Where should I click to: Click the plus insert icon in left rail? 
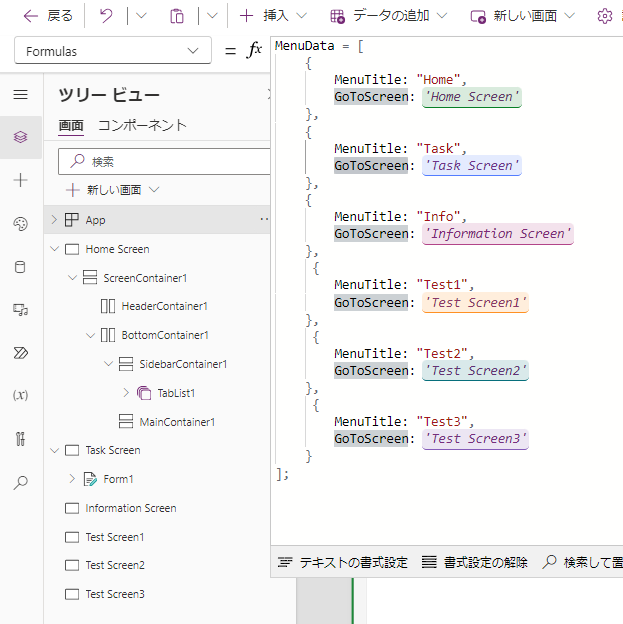20,180
